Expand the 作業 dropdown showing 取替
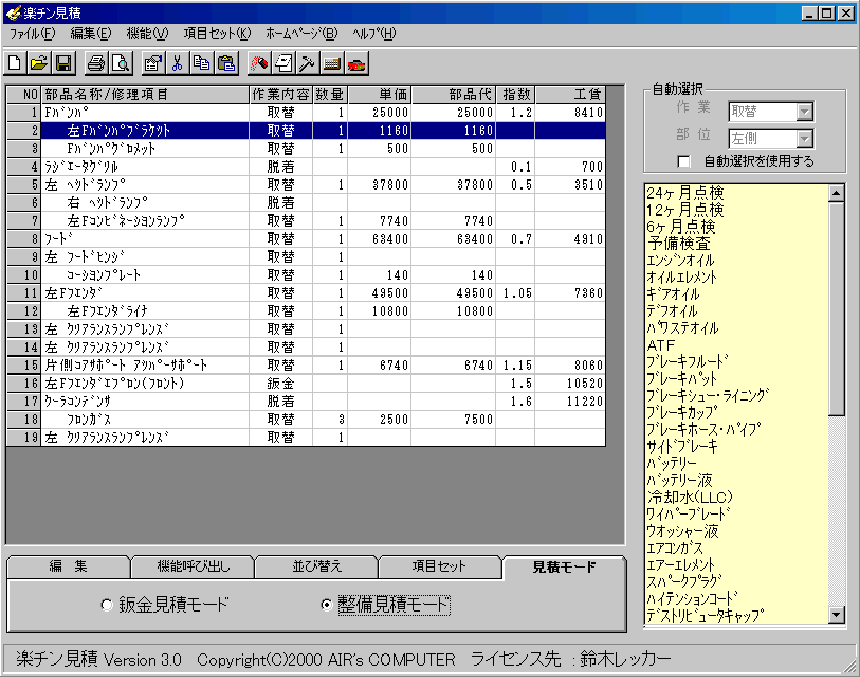860x677 pixels. (805, 112)
